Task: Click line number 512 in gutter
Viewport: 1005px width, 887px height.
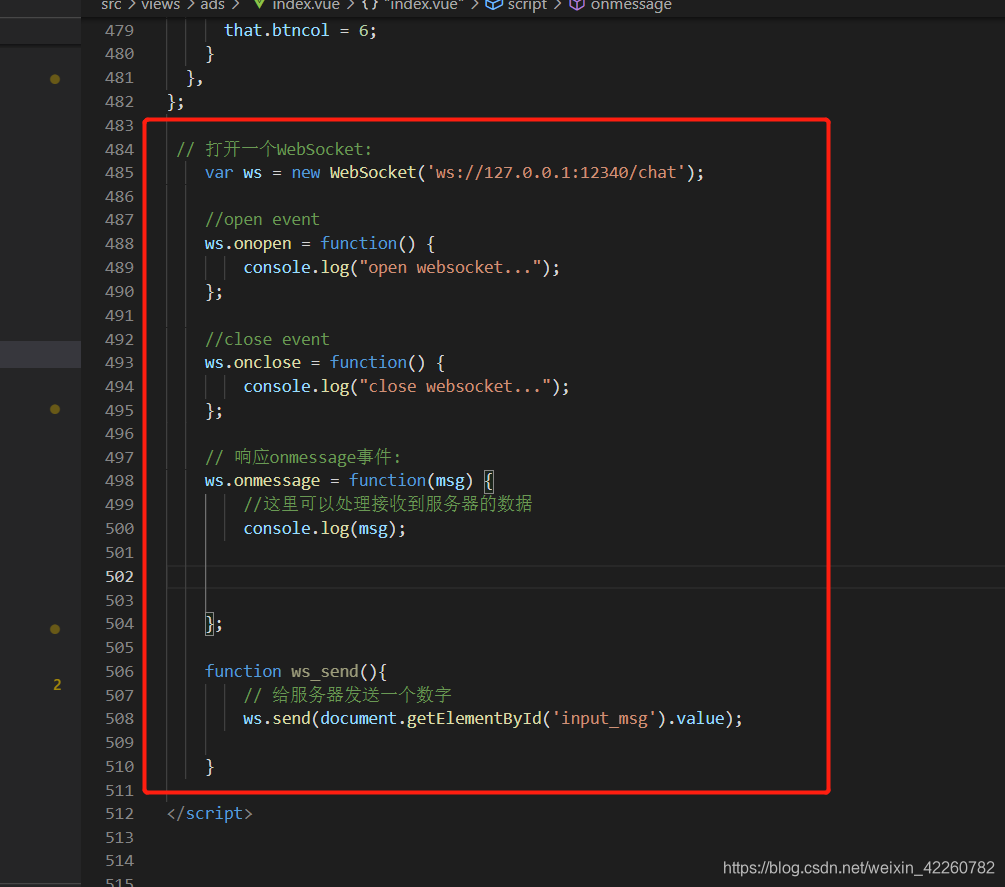Action: 119,814
